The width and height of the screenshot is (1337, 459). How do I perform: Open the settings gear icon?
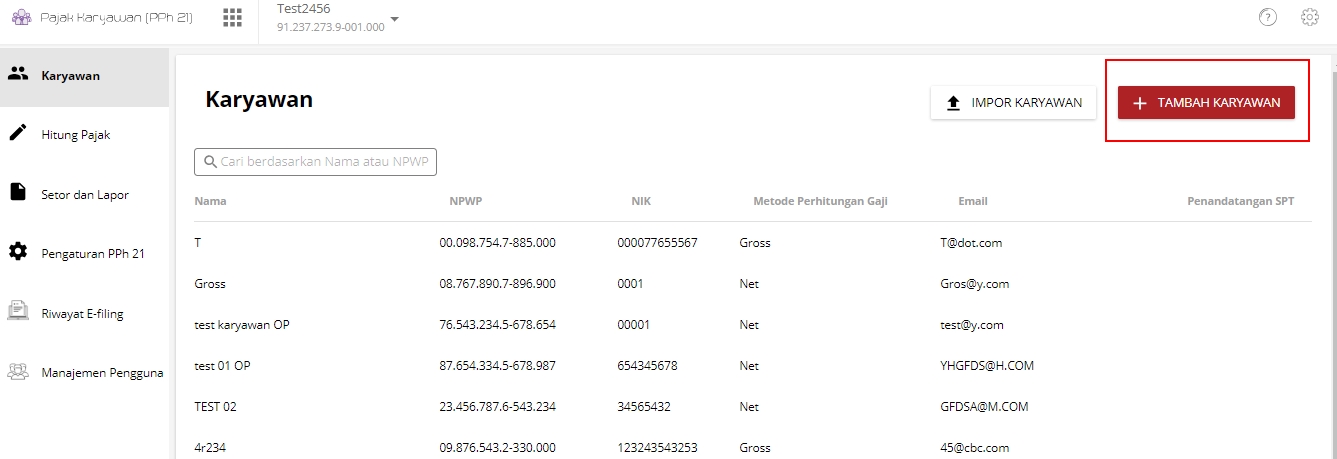point(1310,17)
